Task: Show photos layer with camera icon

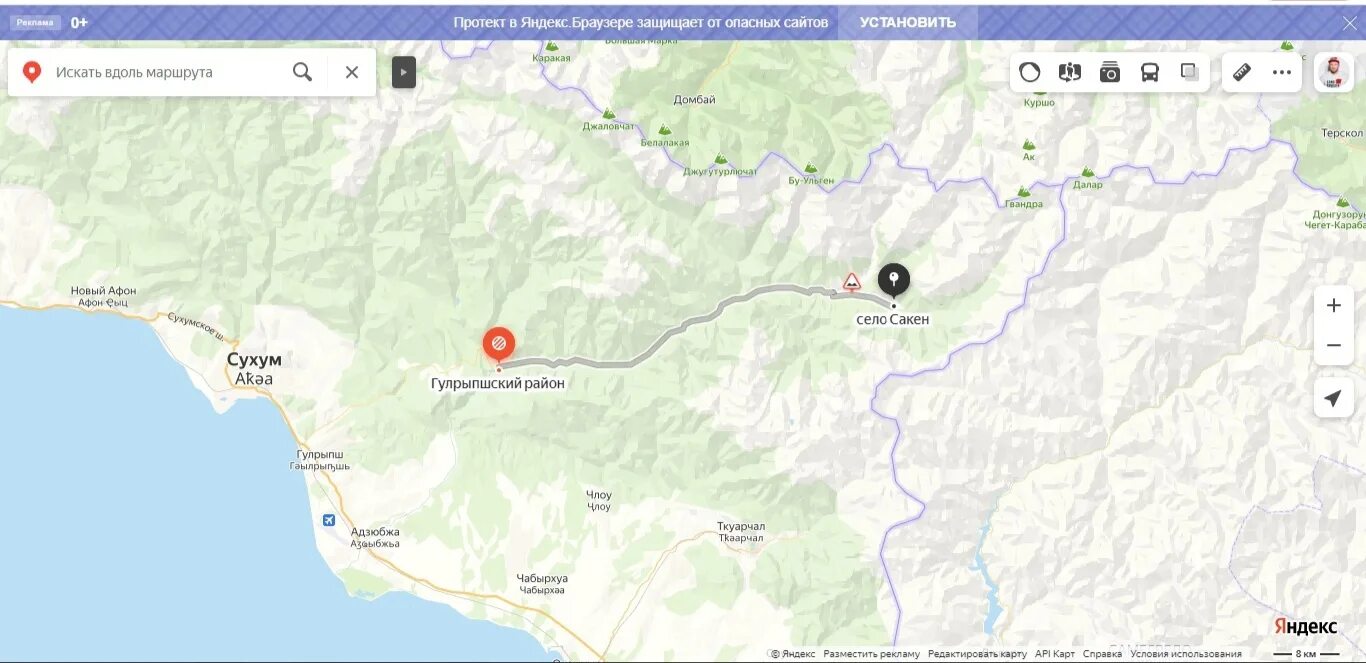Action: tap(1110, 72)
